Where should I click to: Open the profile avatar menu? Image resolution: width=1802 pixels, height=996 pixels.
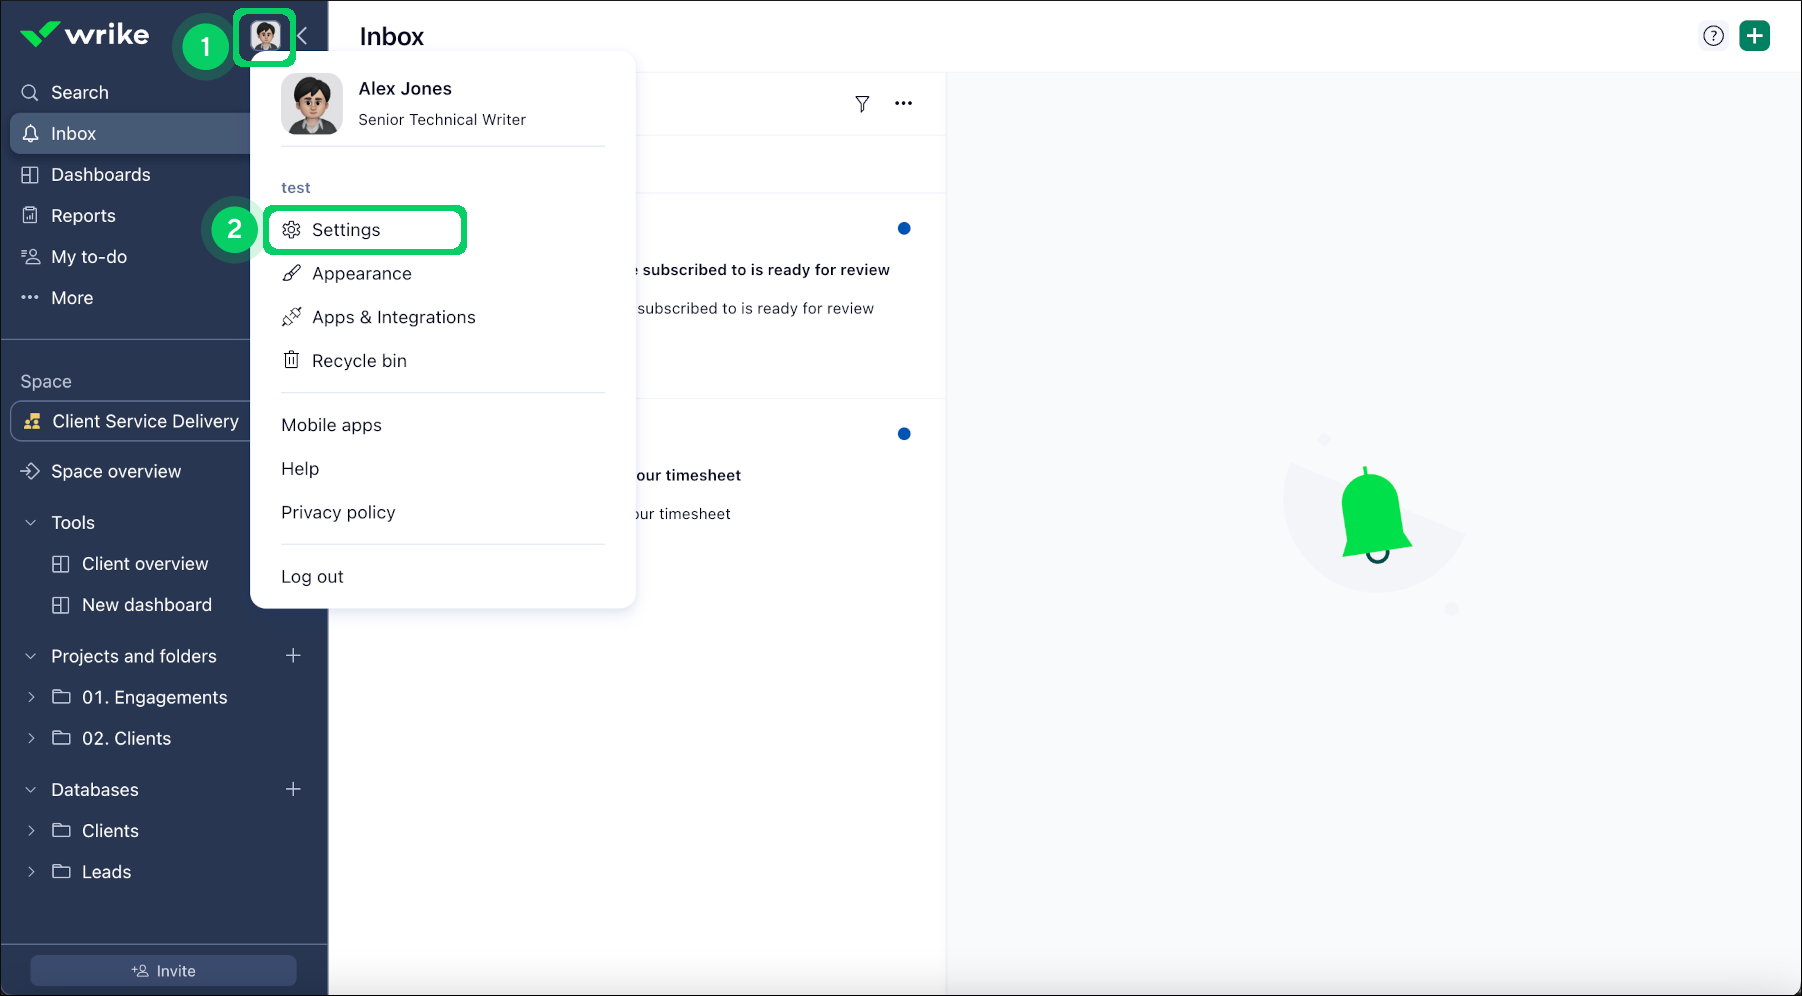265,37
